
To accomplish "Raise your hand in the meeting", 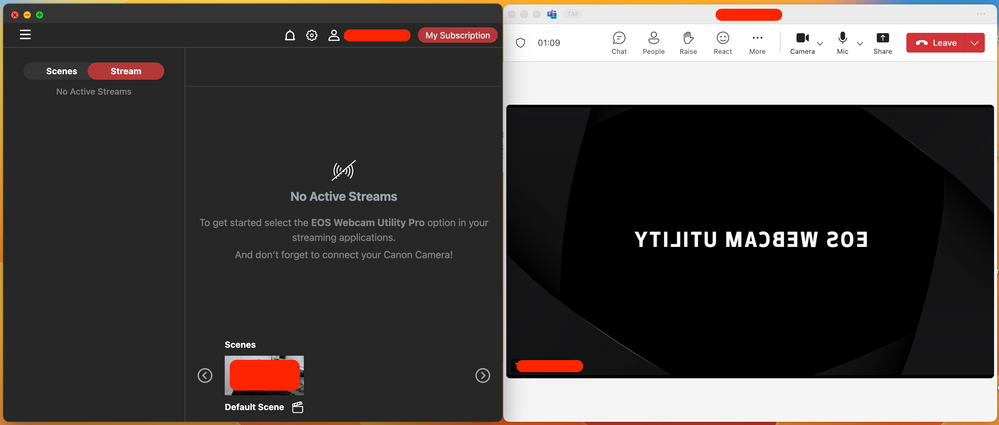I will pyautogui.click(x=688, y=42).
